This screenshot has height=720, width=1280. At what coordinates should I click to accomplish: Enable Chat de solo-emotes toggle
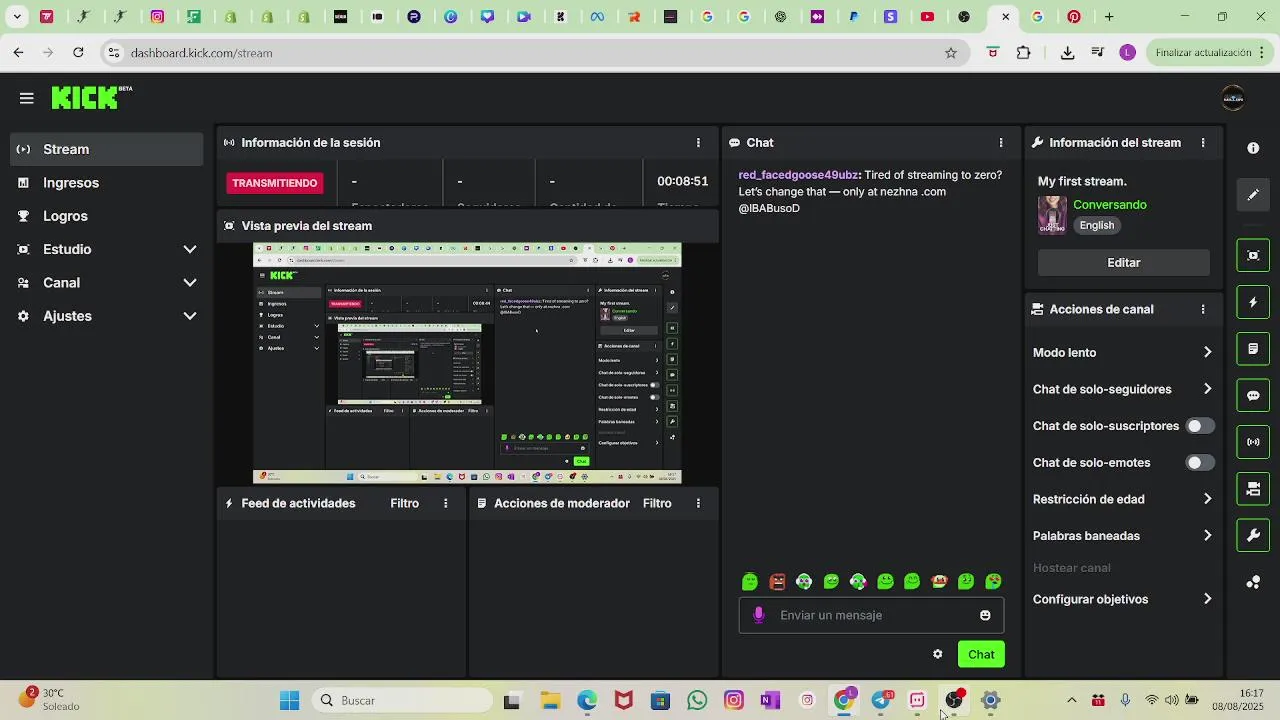[x=1200, y=463]
